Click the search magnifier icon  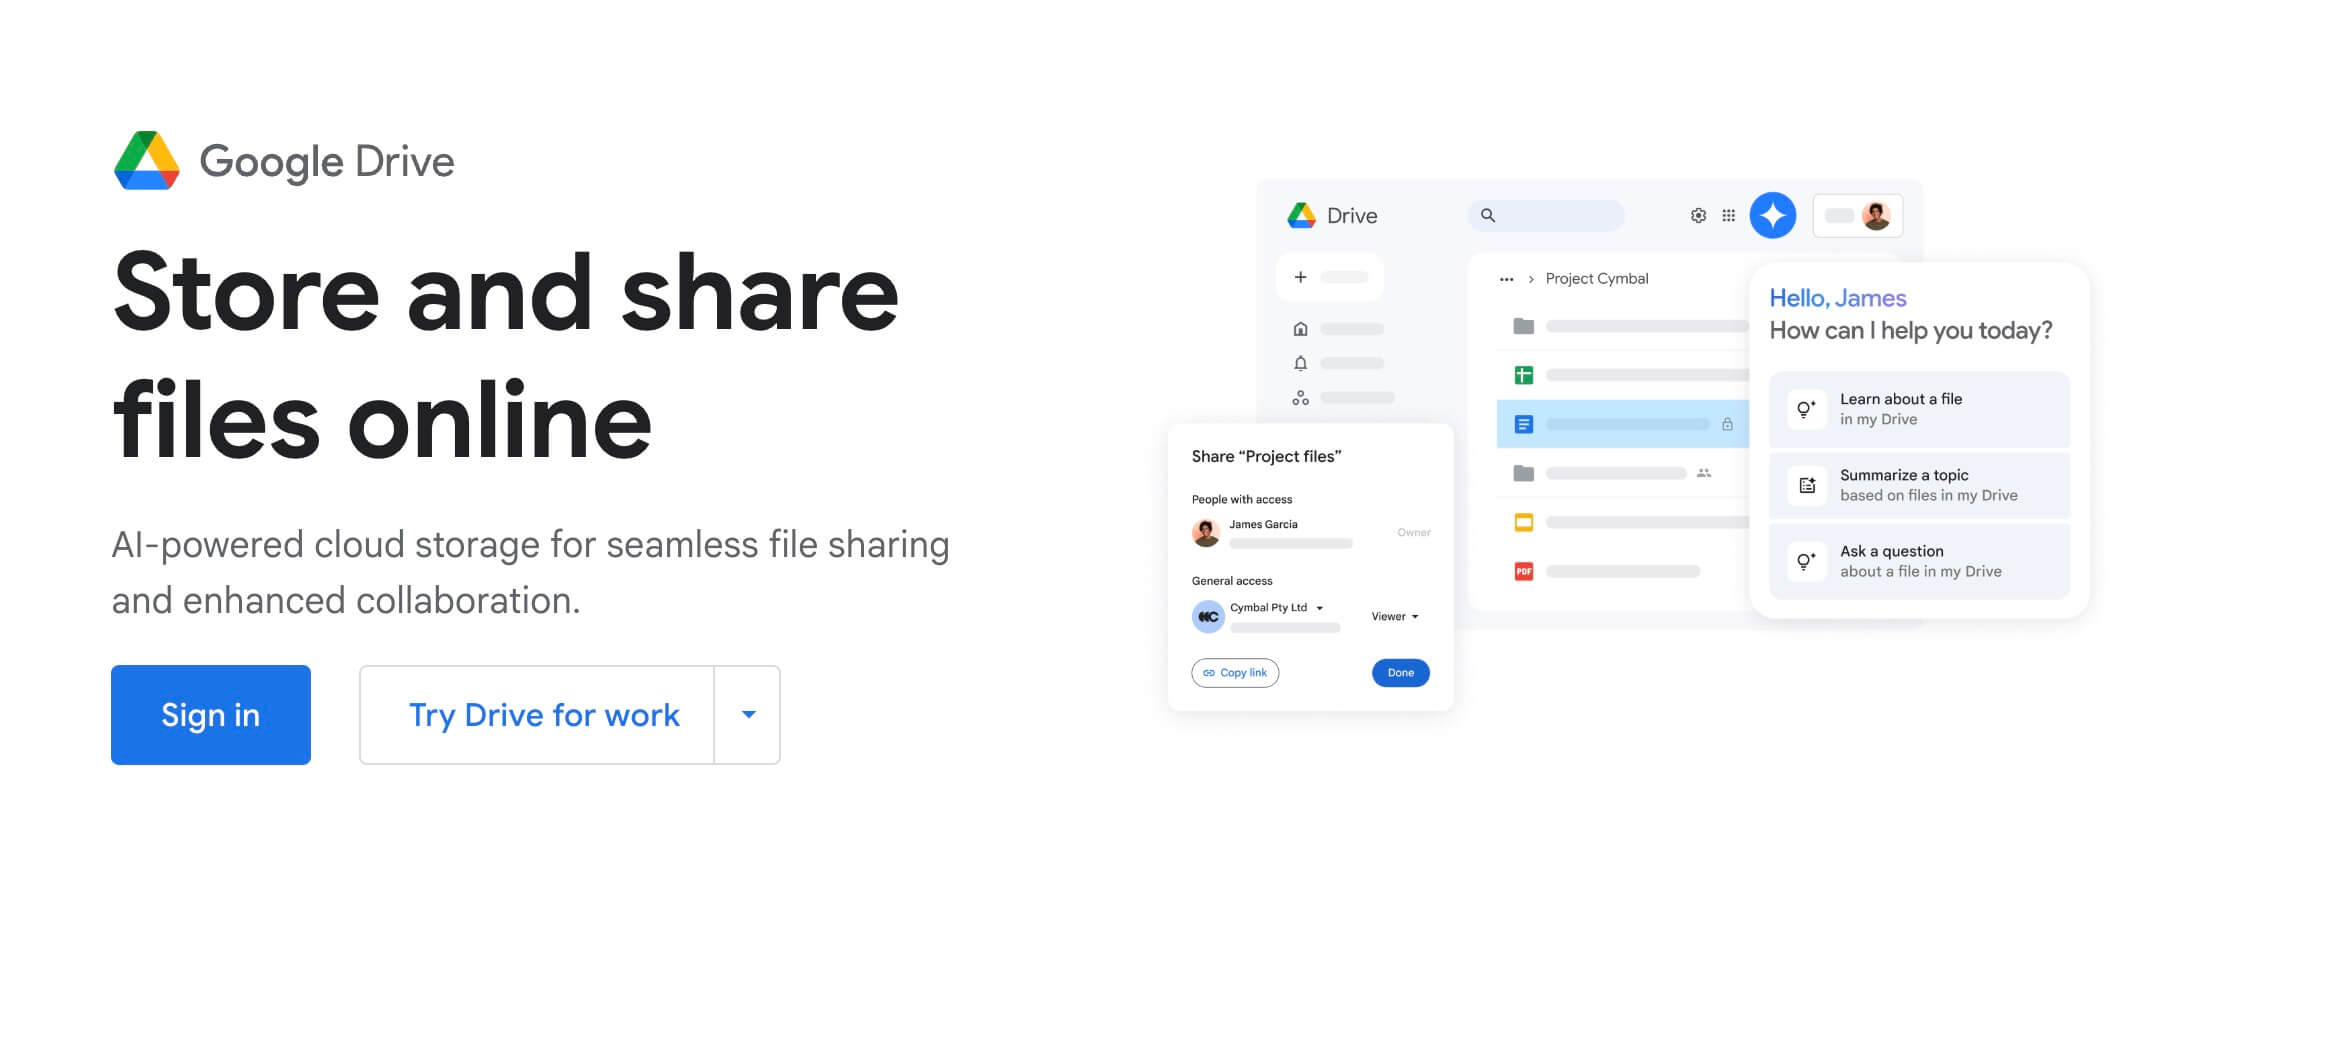click(1488, 216)
